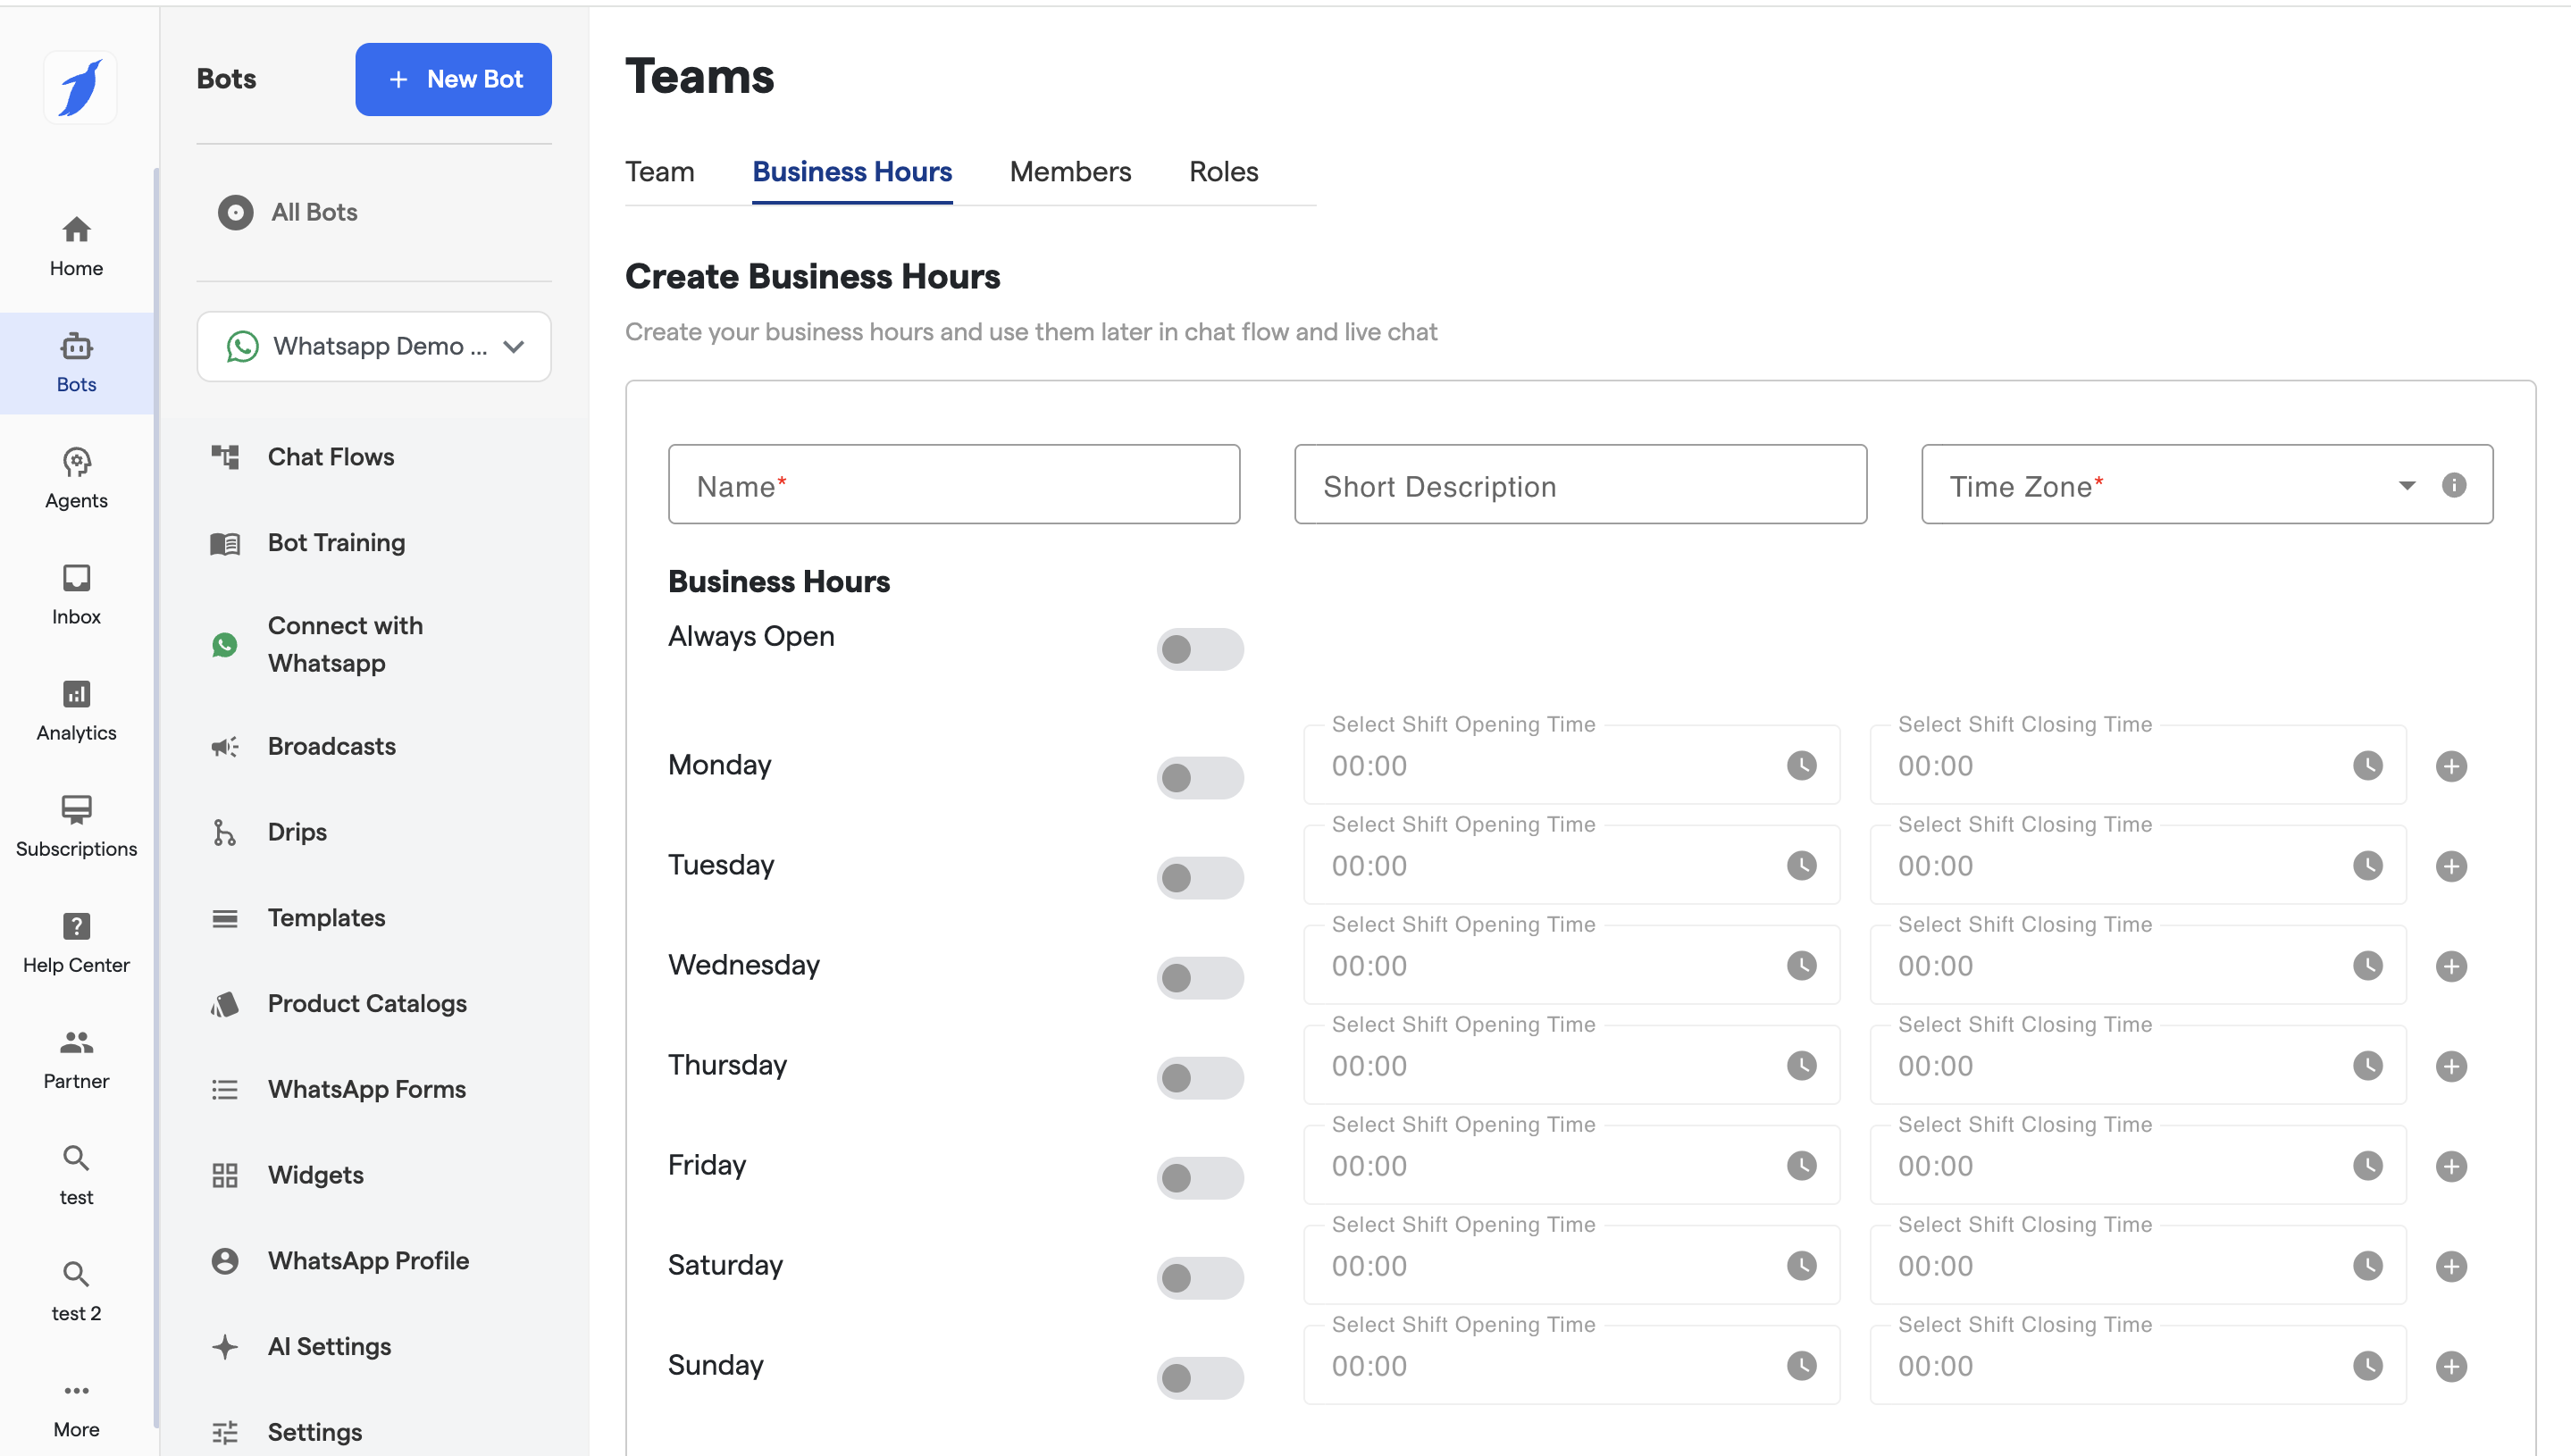Open the Roles tab
The height and width of the screenshot is (1456, 2571).
coord(1222,172)
